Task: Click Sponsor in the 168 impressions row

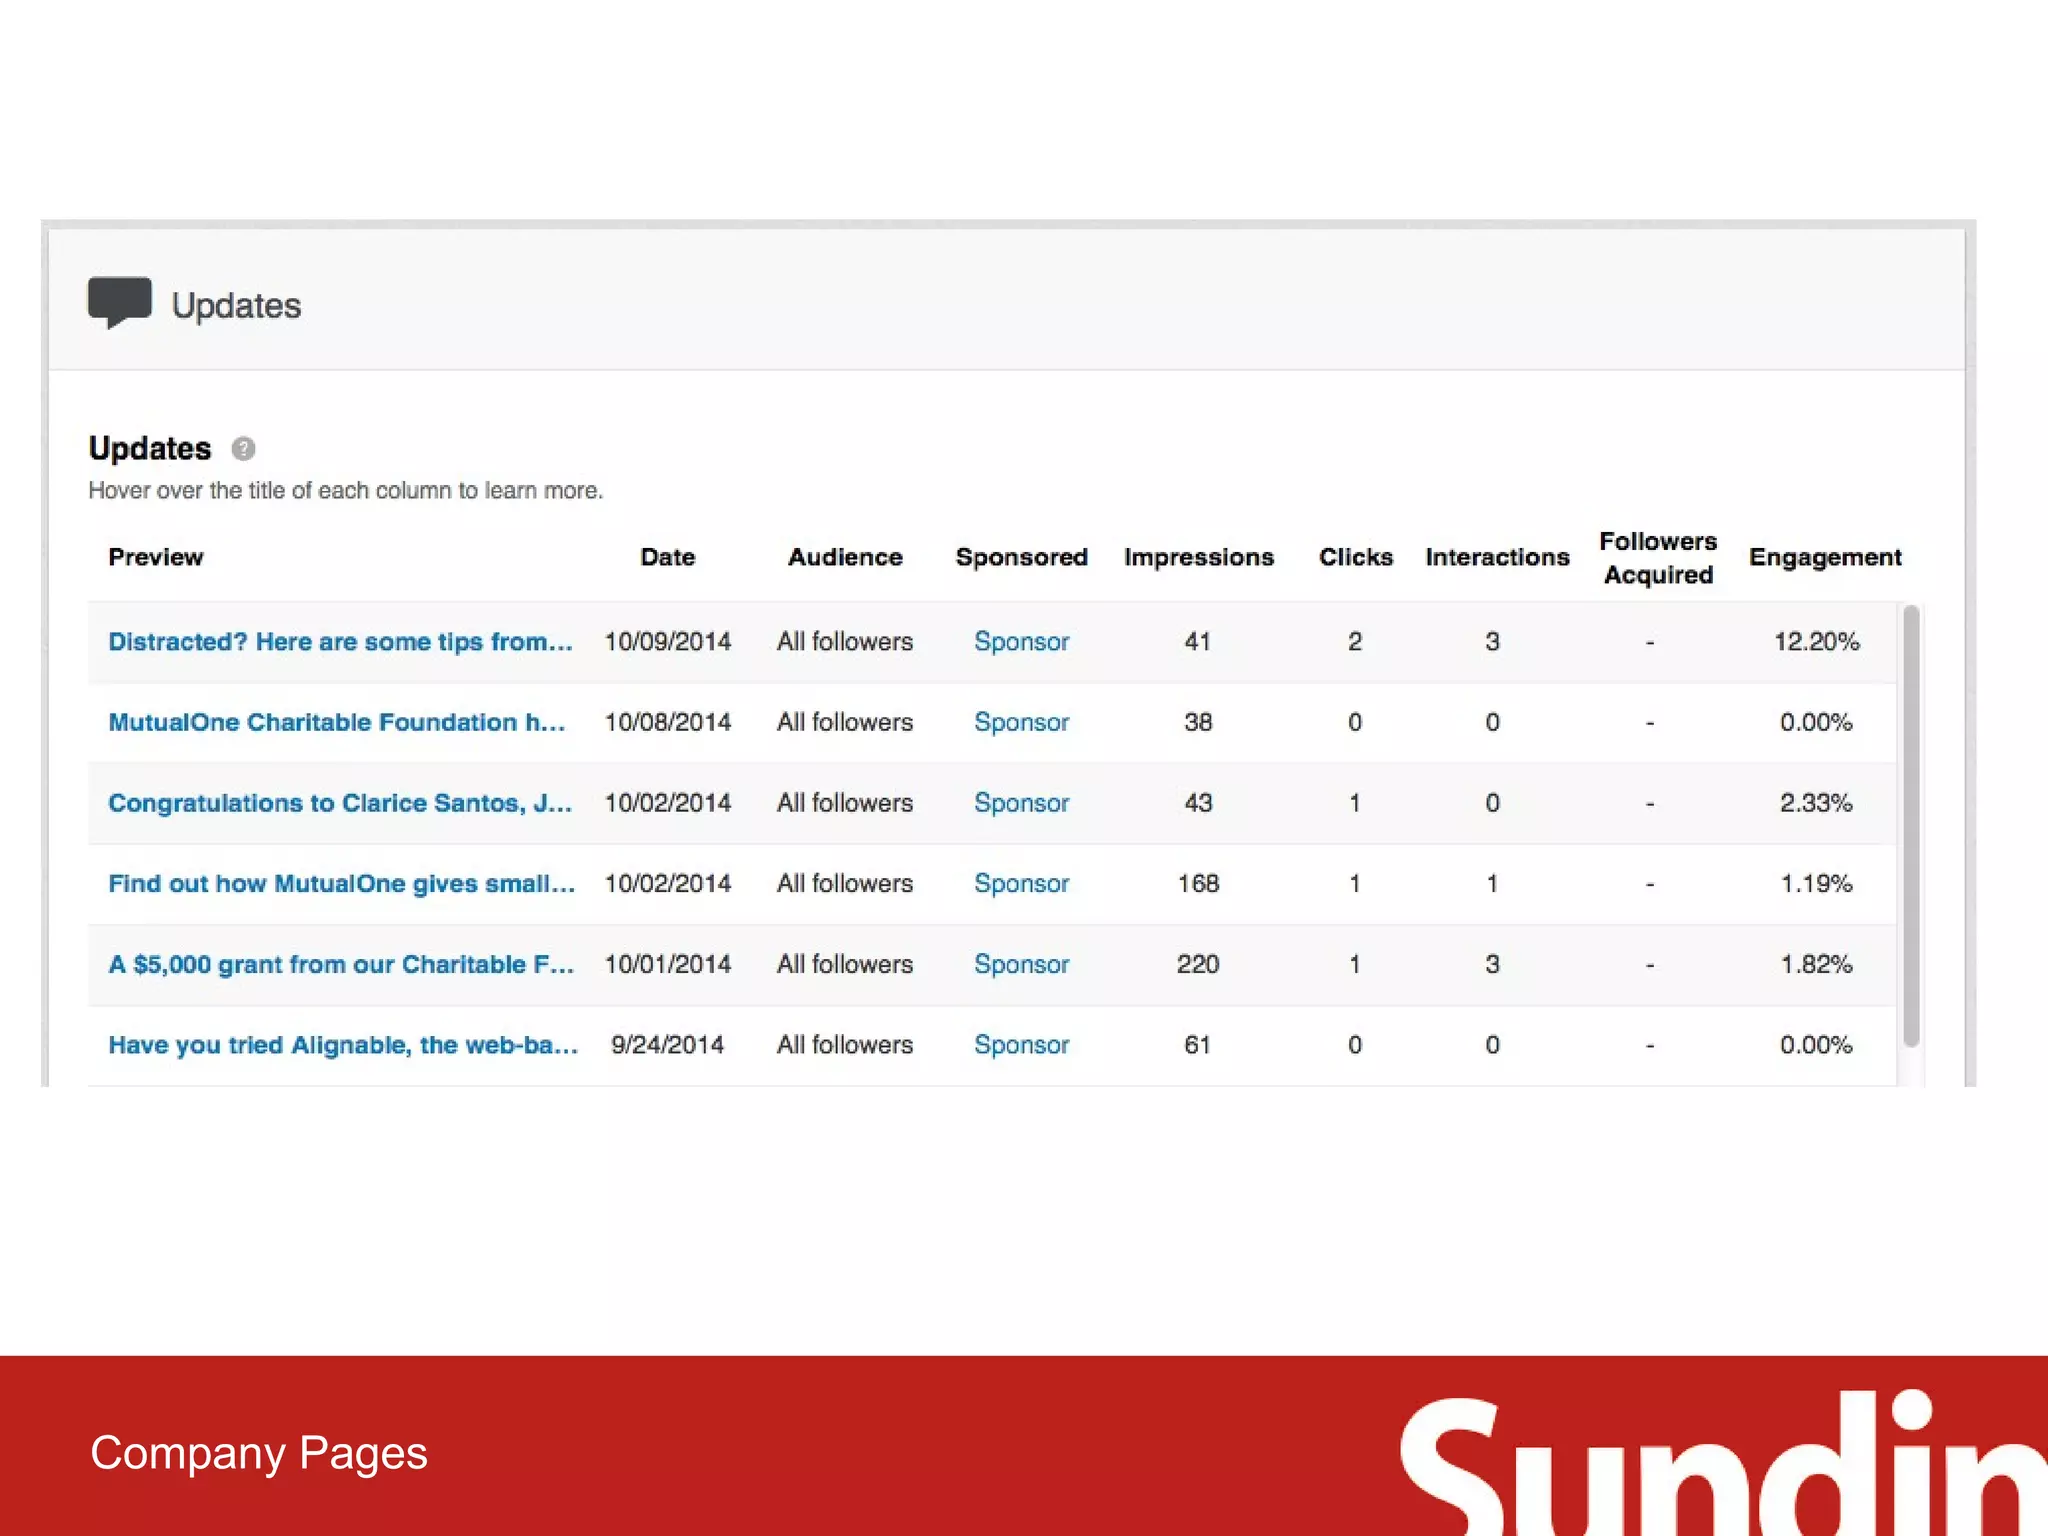Action: point(1022,884)
